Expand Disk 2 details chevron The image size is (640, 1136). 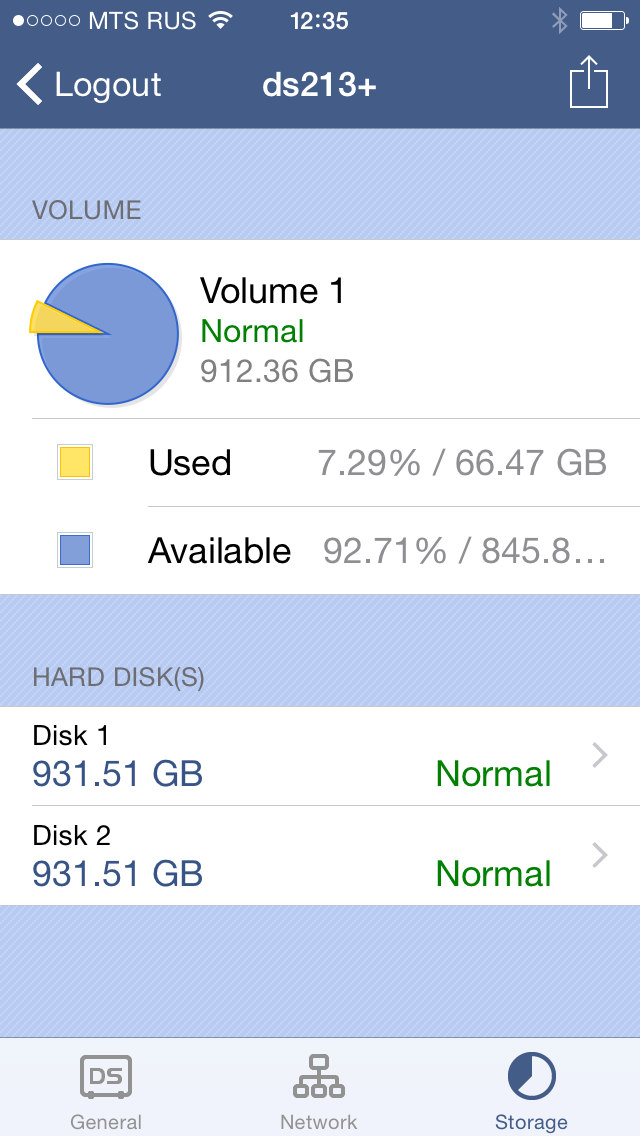(600, 855)
